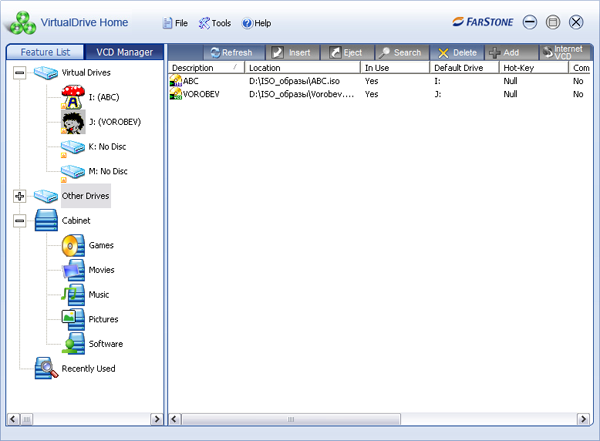Click the J: default drive cell
The image size is (600, 441).
coord(437,94)
